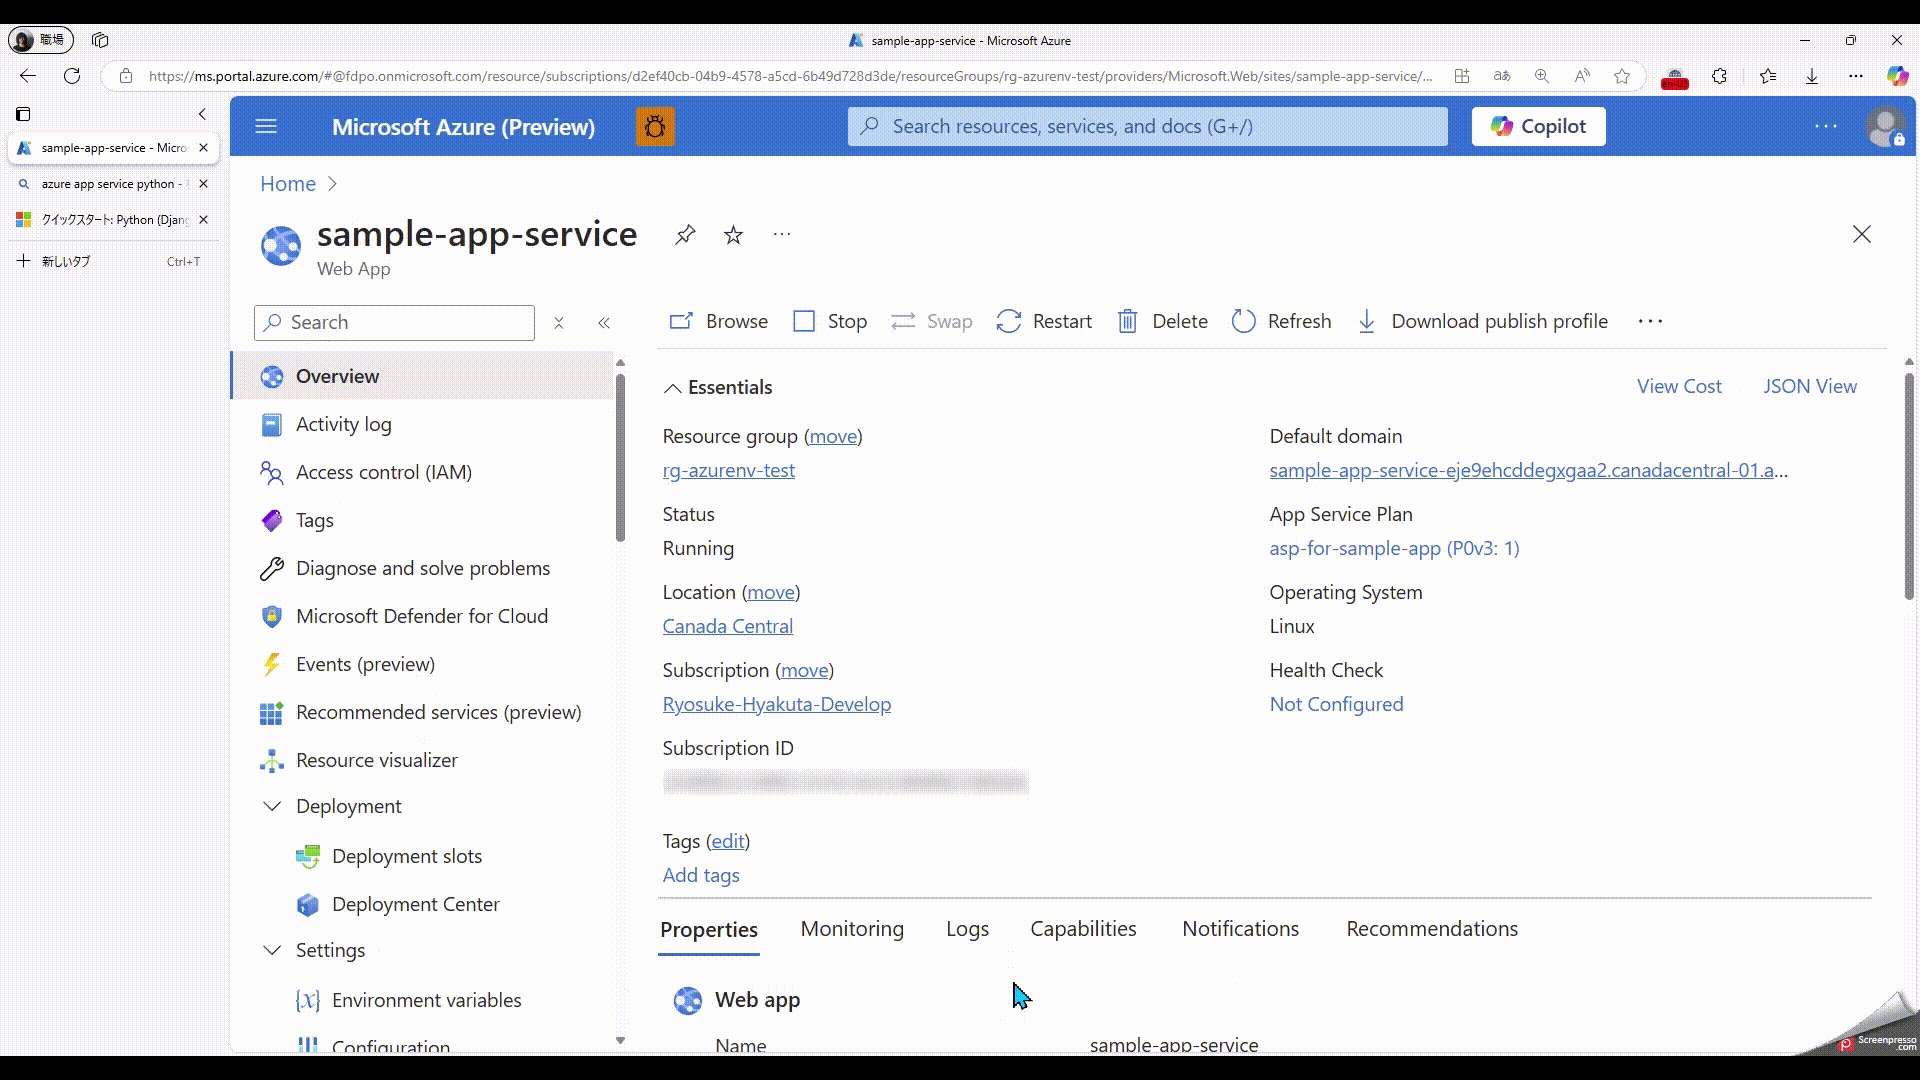
Task: Switch to the Notifications tab
Action: pyautogui.click(x=1240, y=929)
